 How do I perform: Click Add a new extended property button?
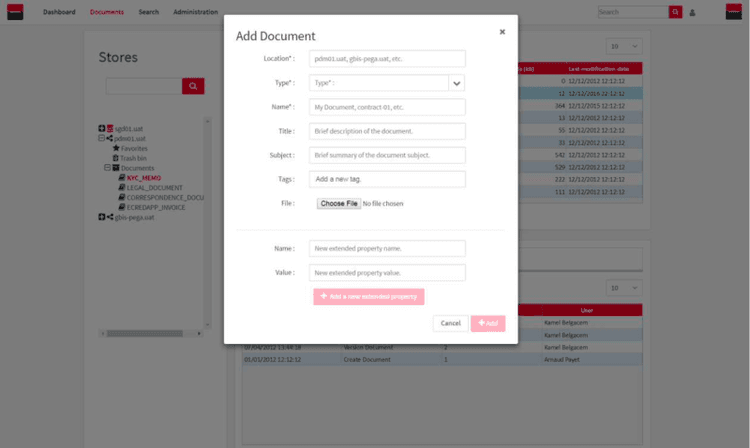(369, 296)
